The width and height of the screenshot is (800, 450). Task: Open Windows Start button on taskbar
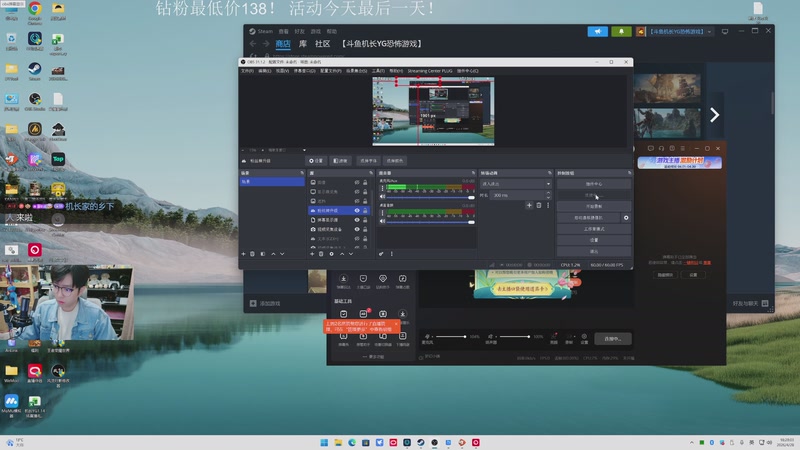pos(324,442)
